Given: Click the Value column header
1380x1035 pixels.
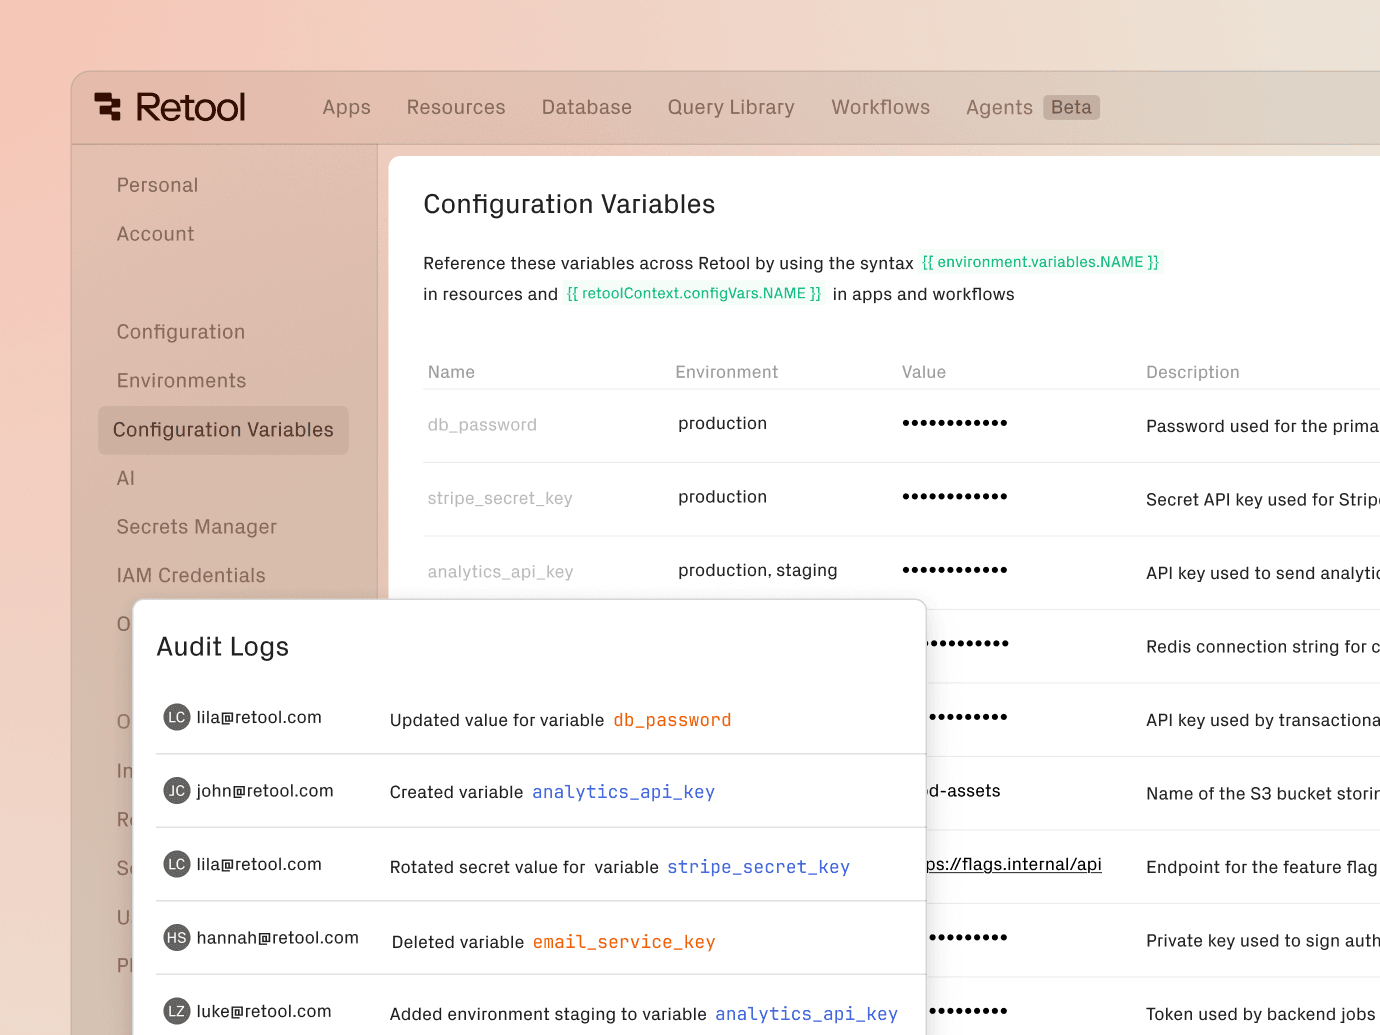Looking at the screenshot, I should (x=924, y=372).
